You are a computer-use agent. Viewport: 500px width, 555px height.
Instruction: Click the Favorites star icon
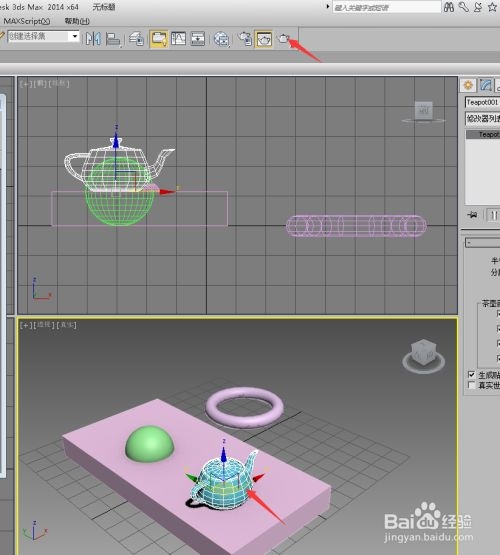pyautogui.click(x=493, y=7)
